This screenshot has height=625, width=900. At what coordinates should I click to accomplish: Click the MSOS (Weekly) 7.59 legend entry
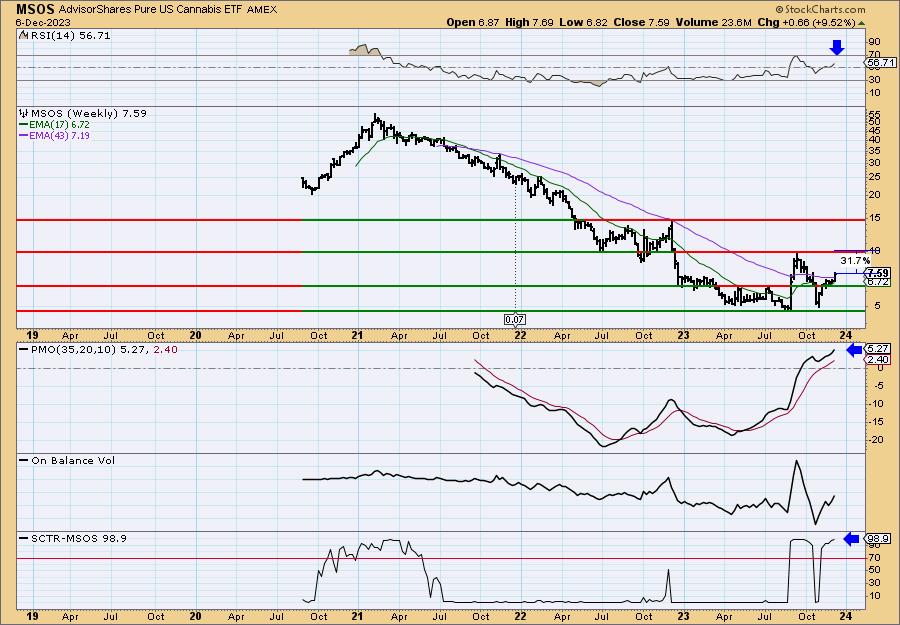pyautogui.click(x=88, y=113)
